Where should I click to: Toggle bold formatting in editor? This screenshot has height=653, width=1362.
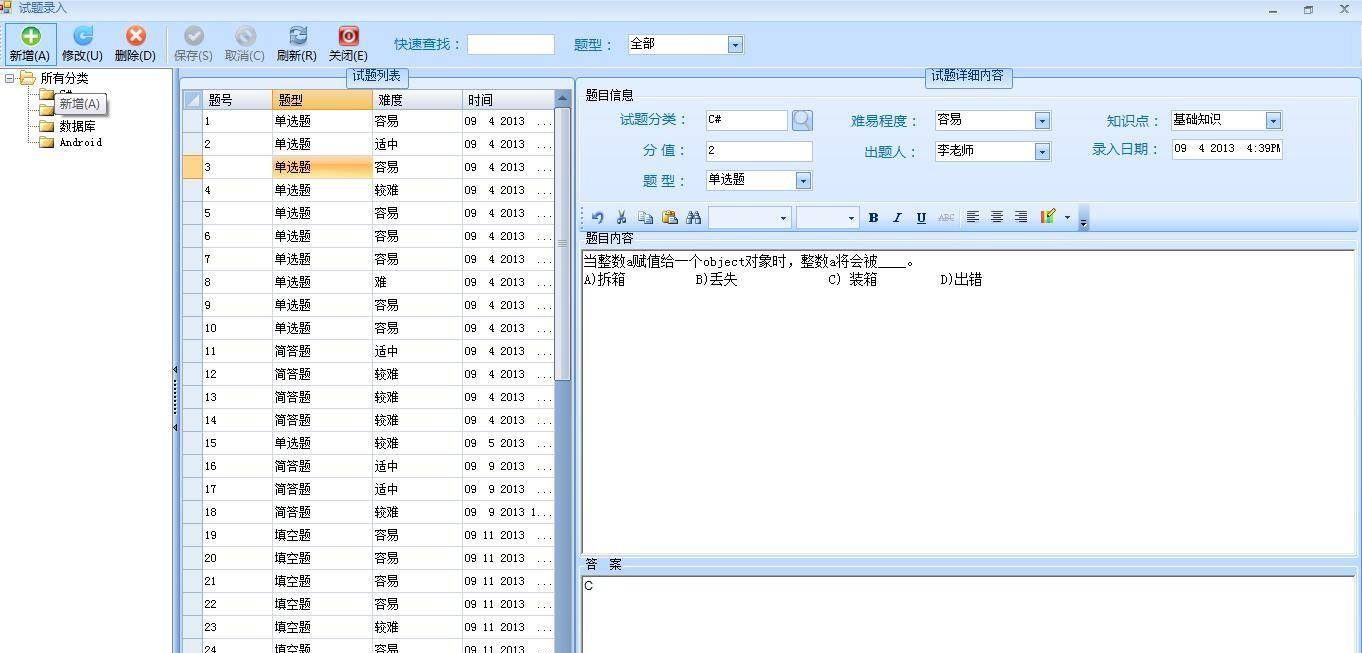(873, 217)
